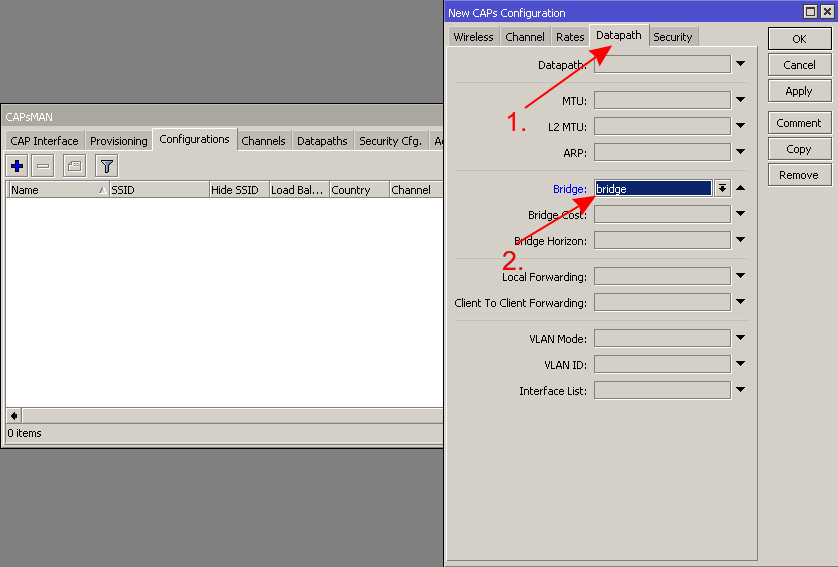Click the Cancel button
The image size is (838, 567).
click(x=799, y=65)
